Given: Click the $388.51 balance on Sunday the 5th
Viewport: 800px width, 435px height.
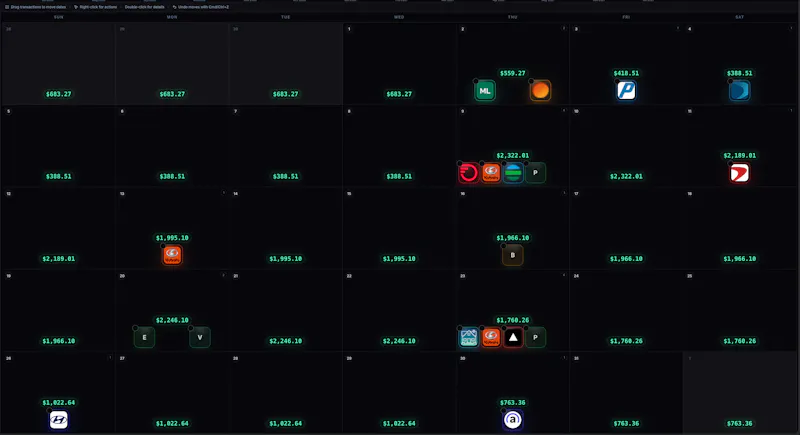Looking at the screenshot, I should point(59,176).
